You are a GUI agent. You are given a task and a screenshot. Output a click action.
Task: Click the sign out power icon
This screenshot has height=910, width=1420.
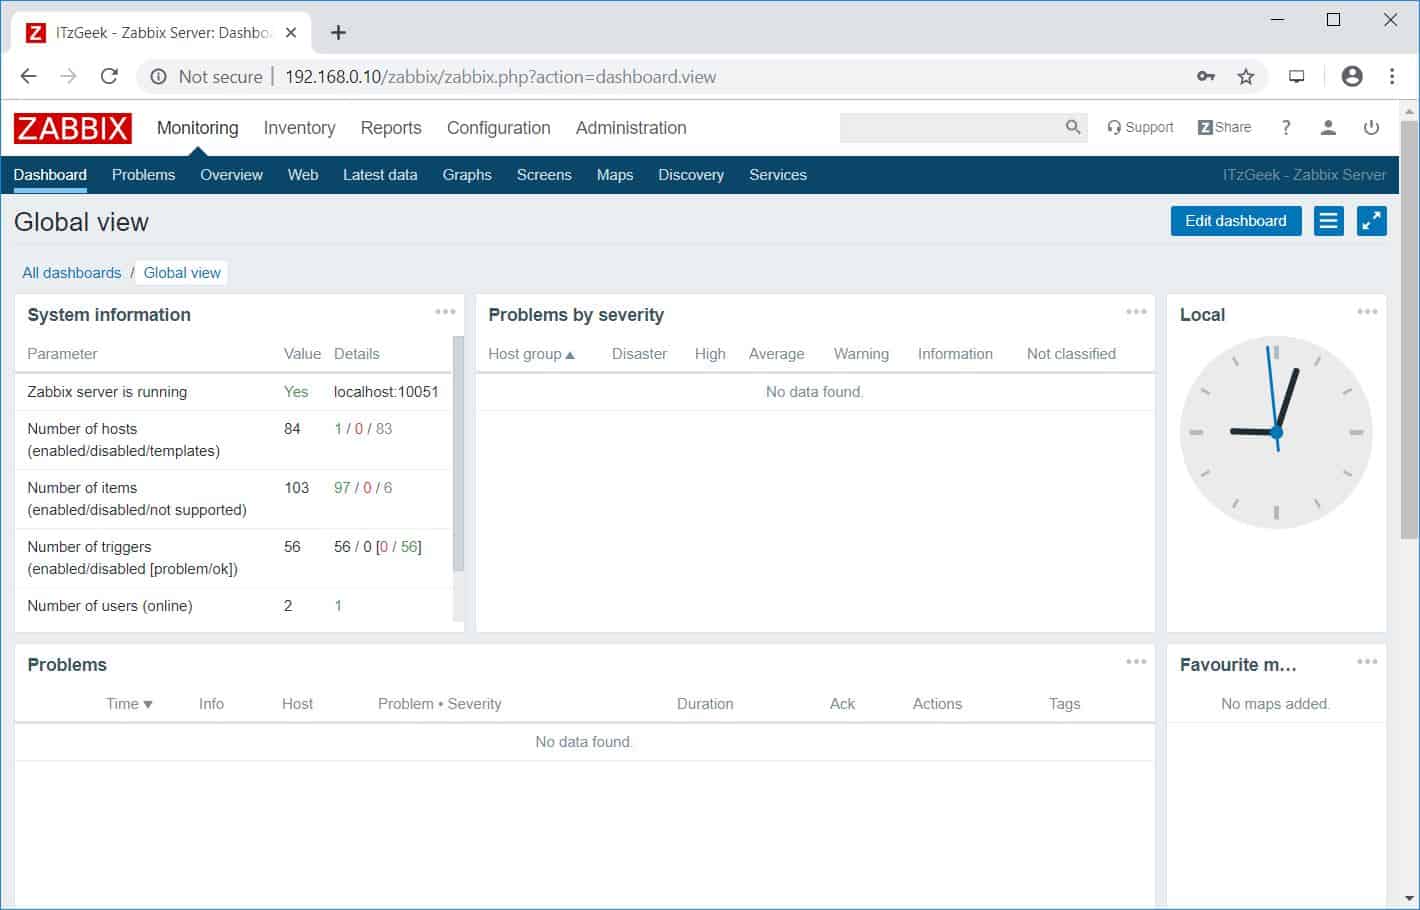[1371, 127]
